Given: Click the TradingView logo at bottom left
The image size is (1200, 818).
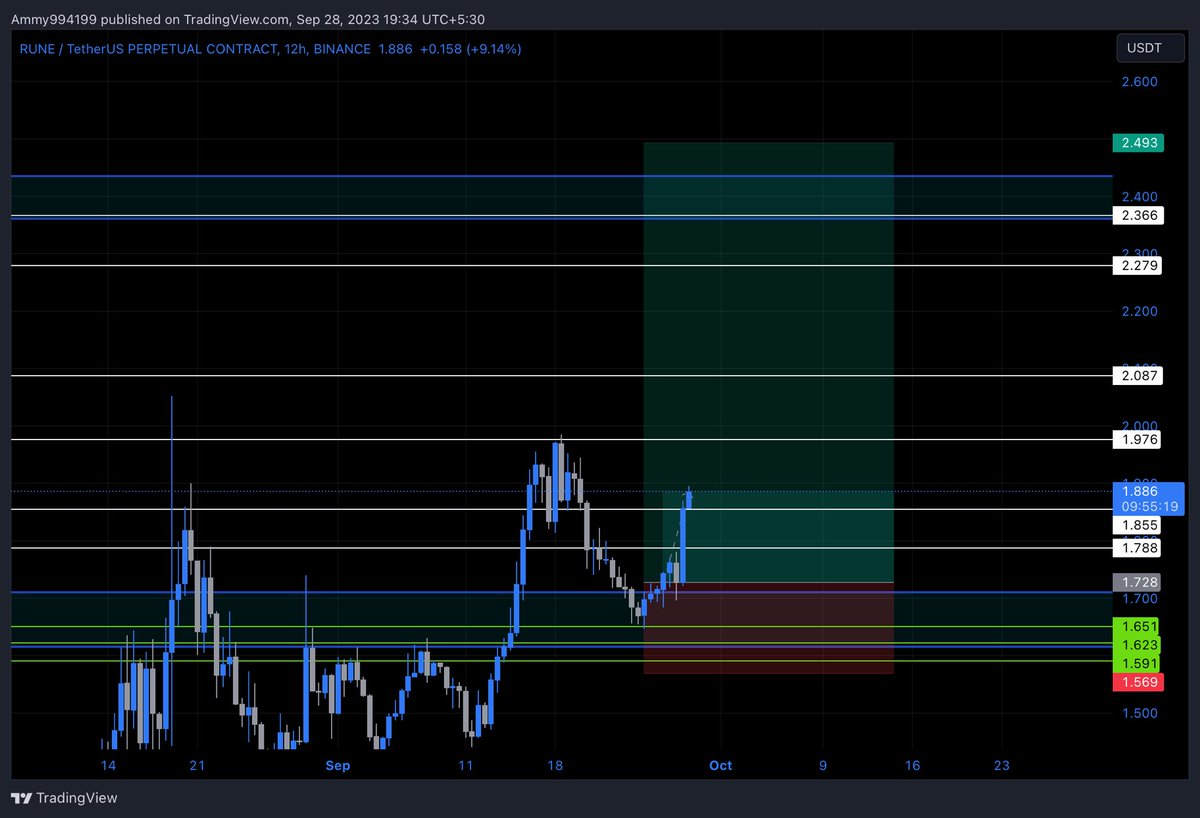Looking at the screenshot, I should point(64,798).
